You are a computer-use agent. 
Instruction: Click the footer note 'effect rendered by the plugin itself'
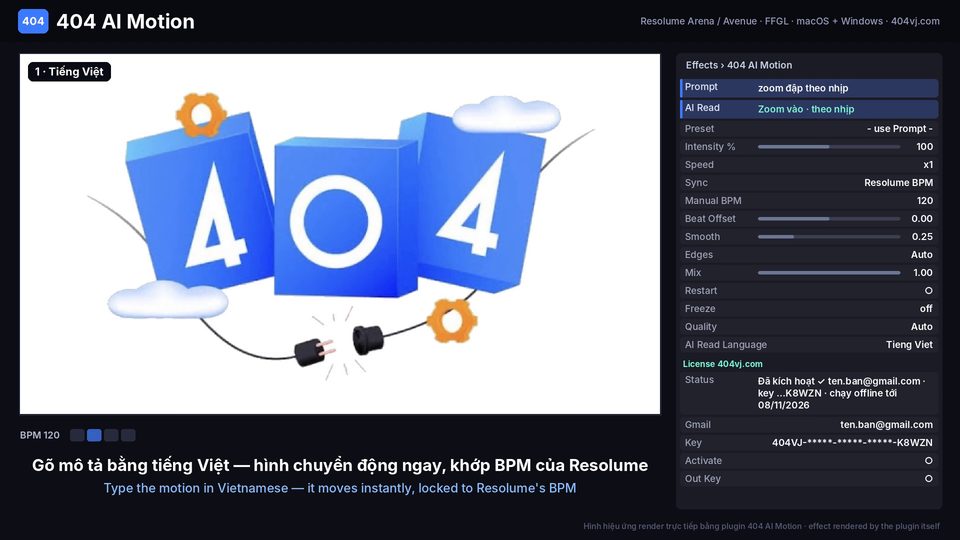874,526
